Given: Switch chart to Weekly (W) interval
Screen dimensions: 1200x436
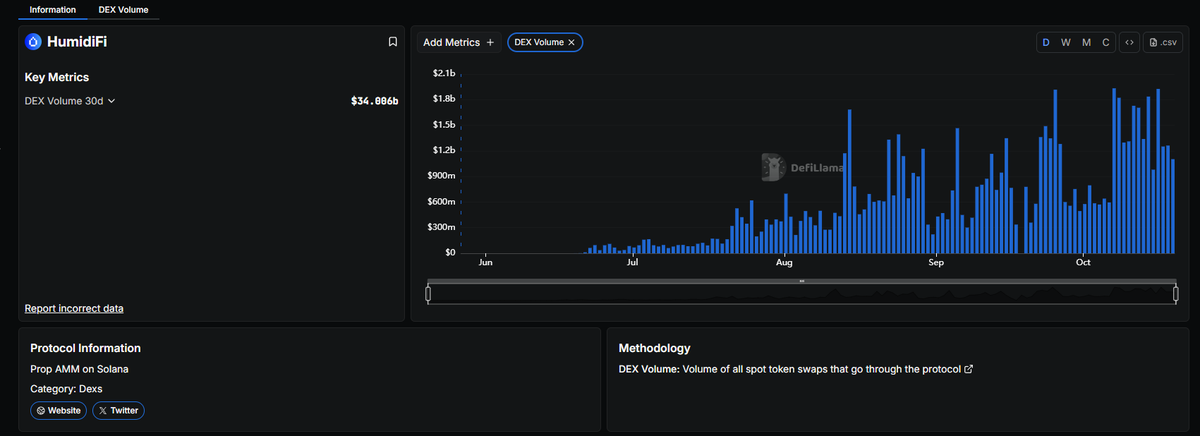Looking at the screenshot, I should [x=1066, y=42].
